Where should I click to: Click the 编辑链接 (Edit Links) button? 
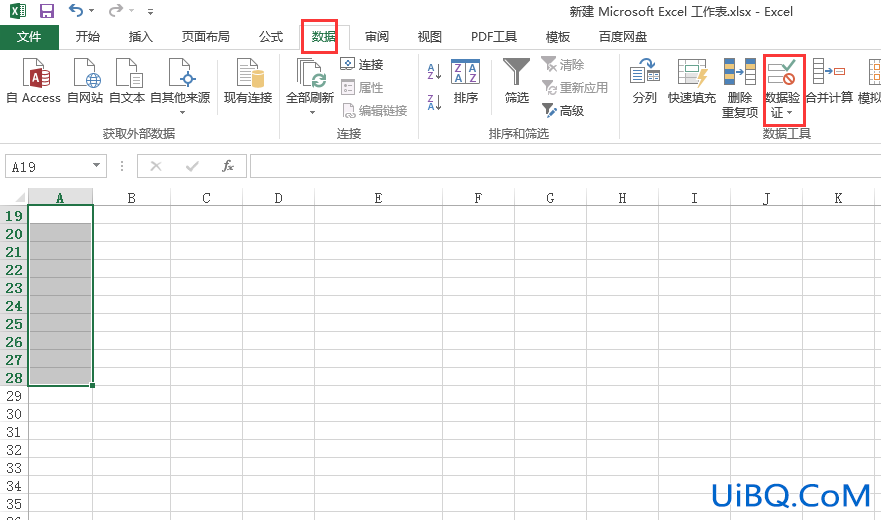point(374,111)
